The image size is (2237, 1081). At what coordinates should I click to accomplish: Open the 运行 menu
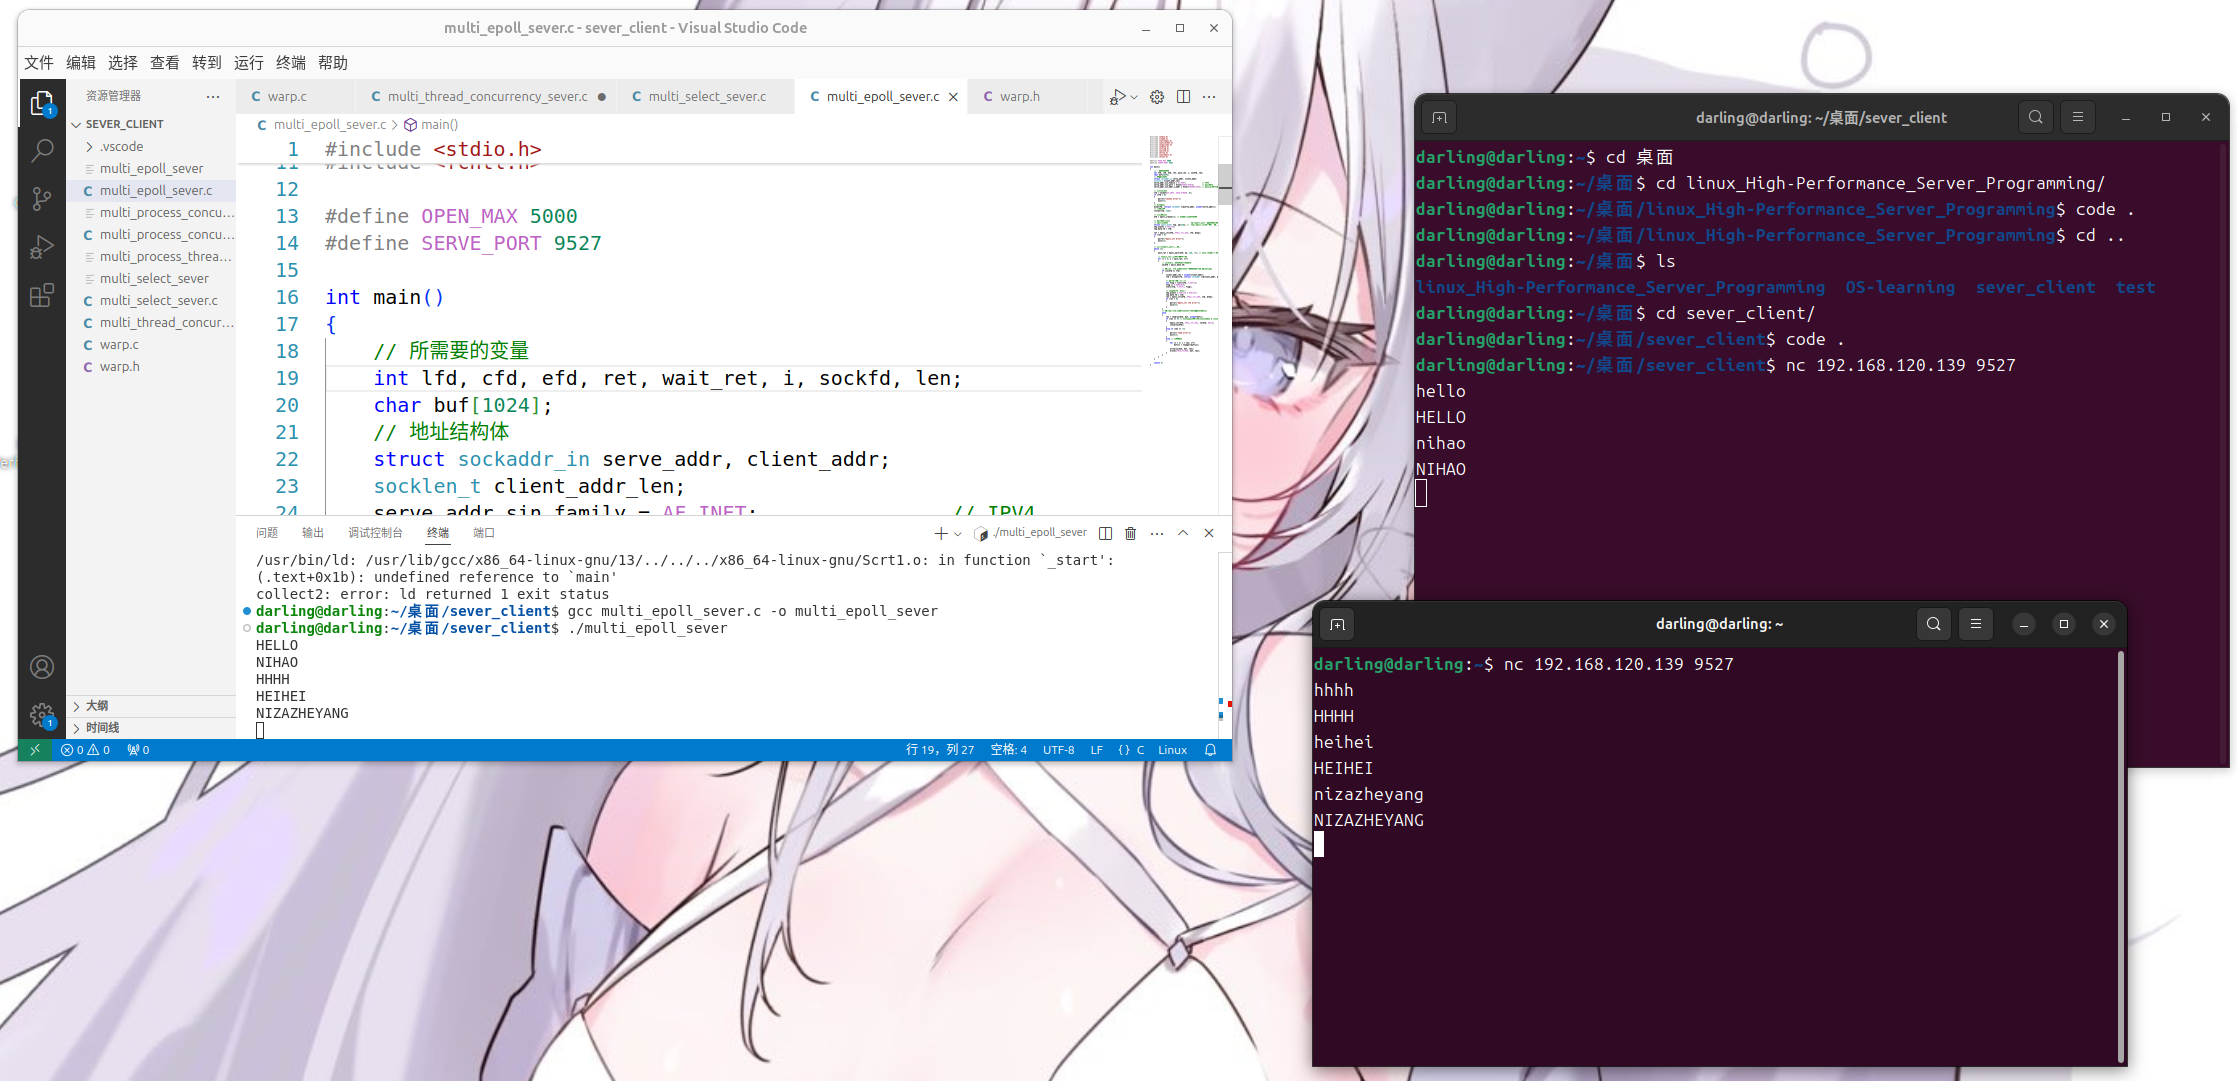(249, 63)
